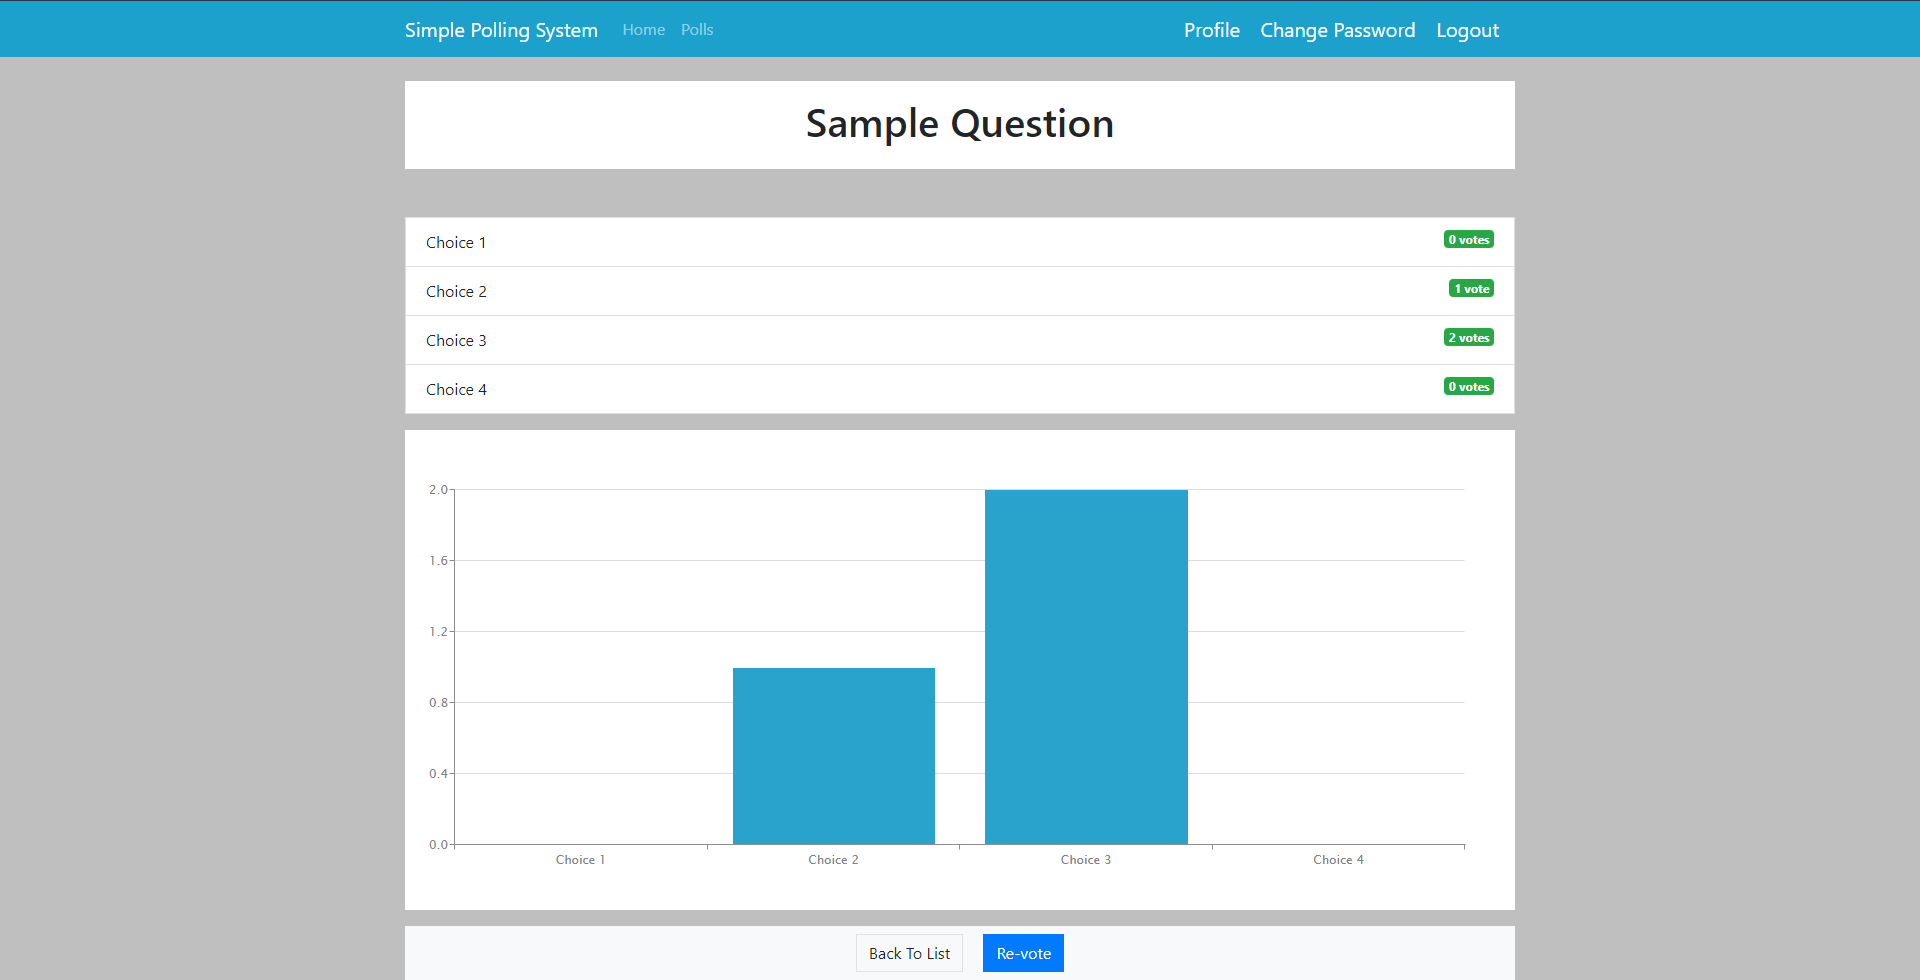This screenshot has width=1920, height=980.
Task: Click the Choice 4 x-axis label
Action: point(1338,860)
